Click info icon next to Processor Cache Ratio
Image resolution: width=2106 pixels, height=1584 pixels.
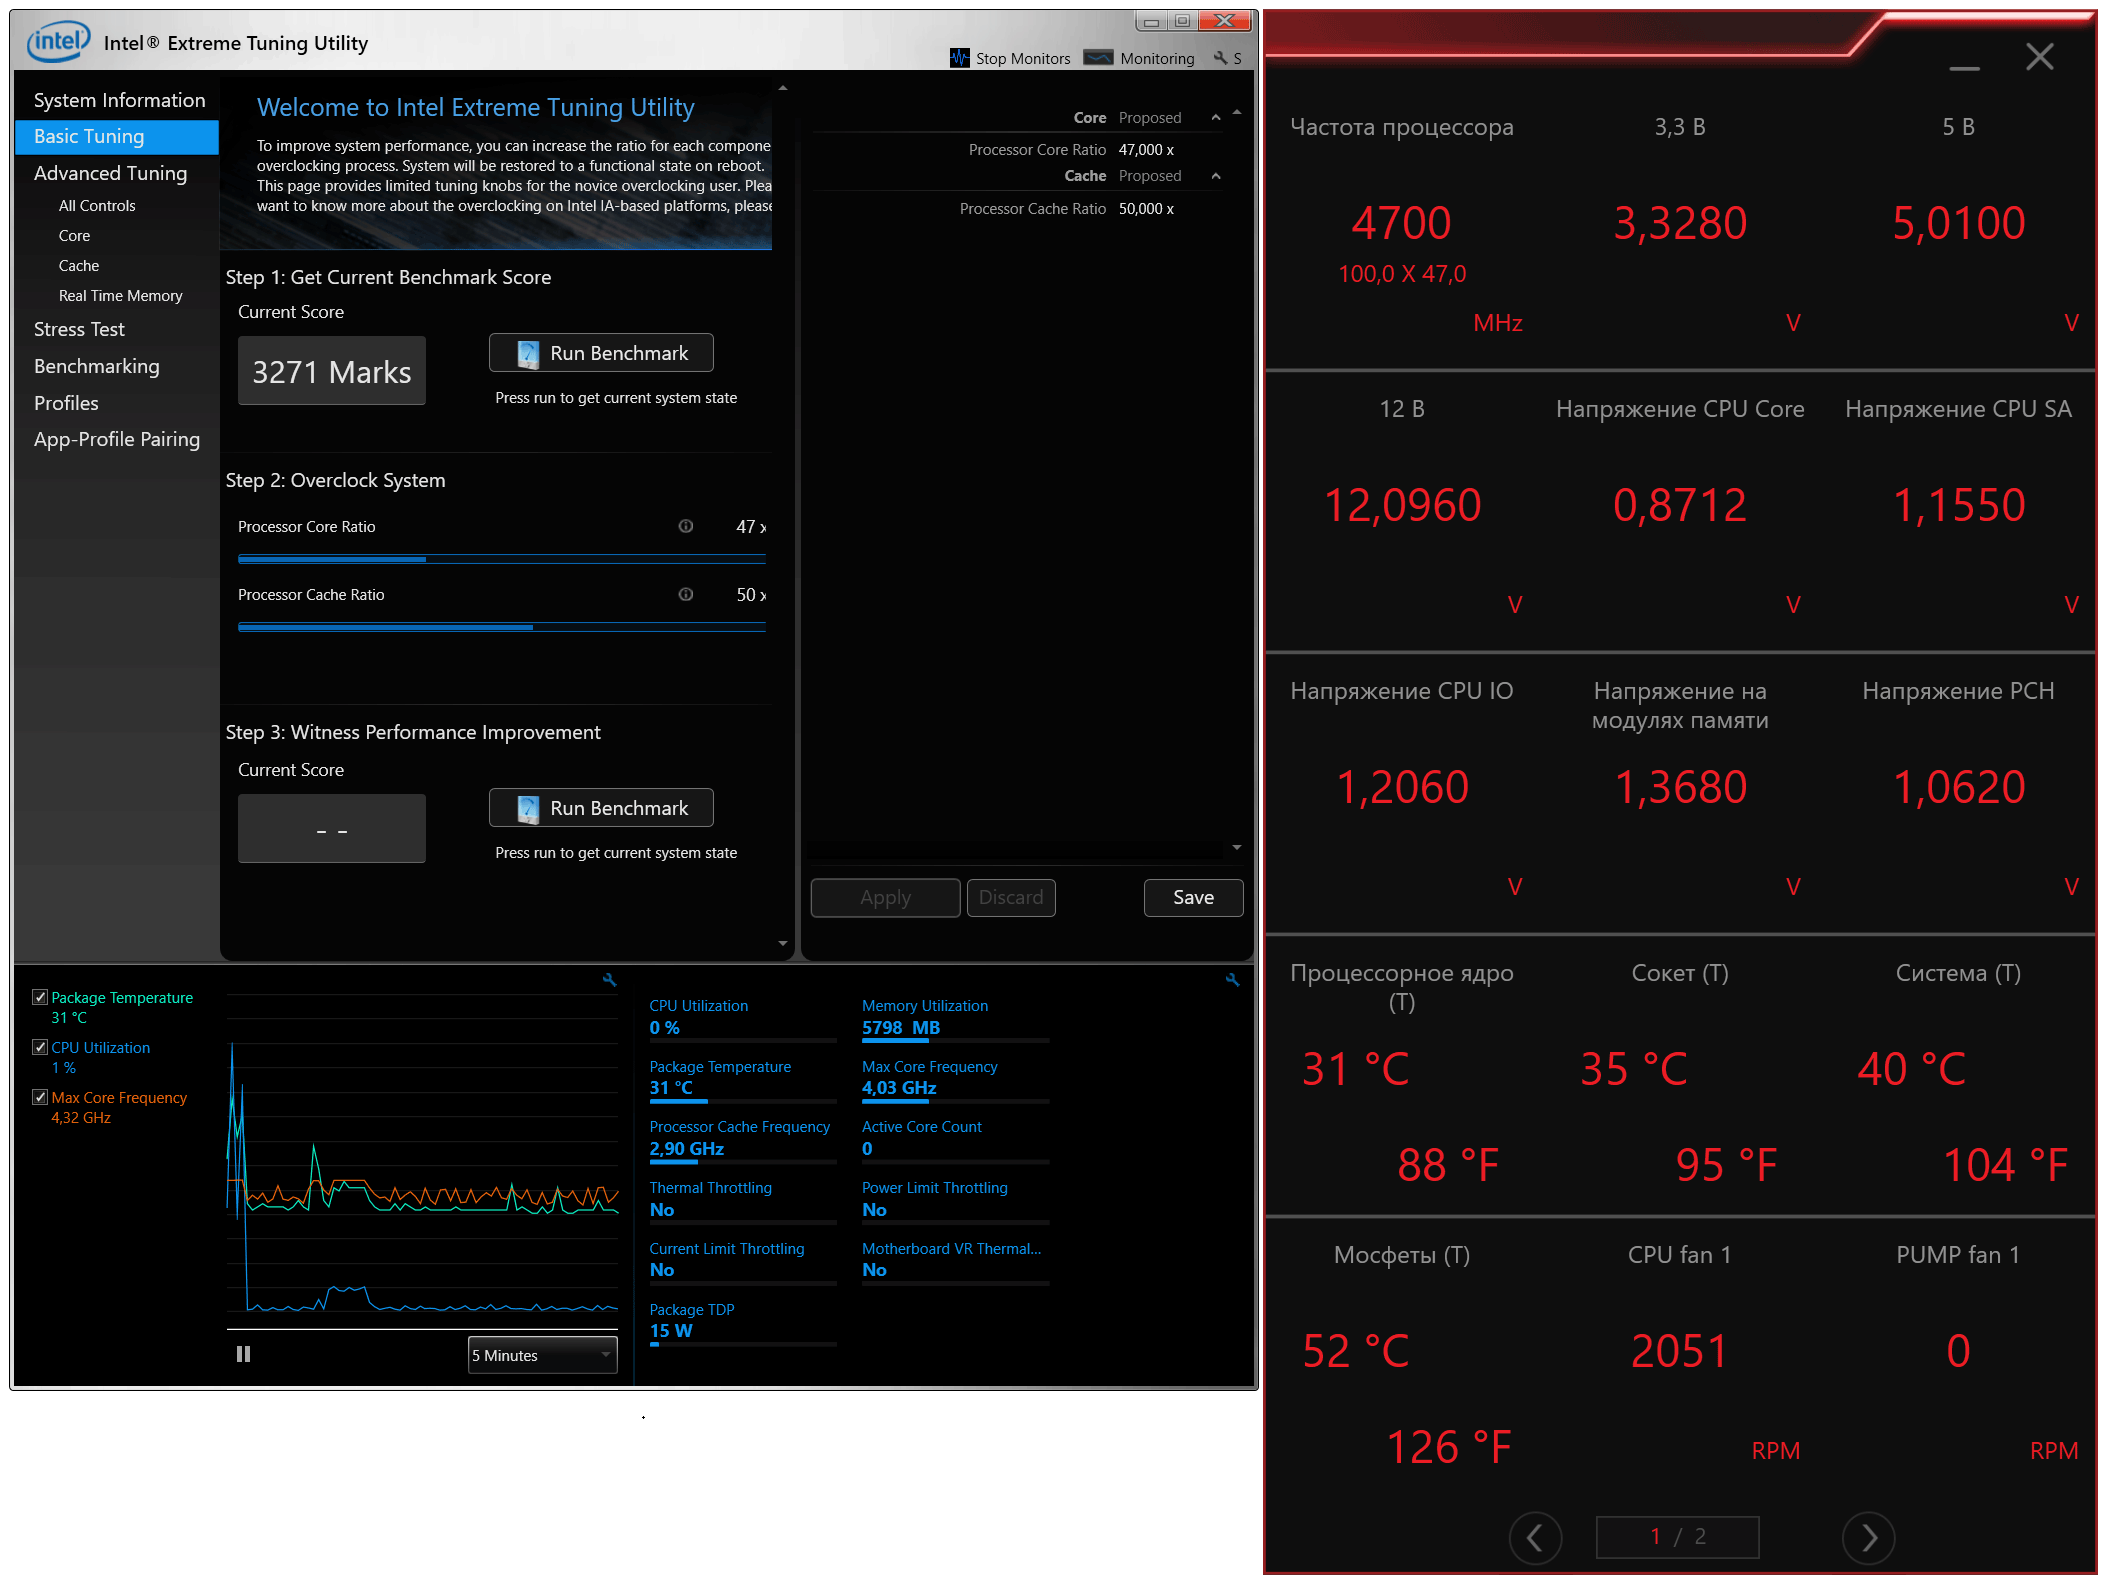(686, 594)
